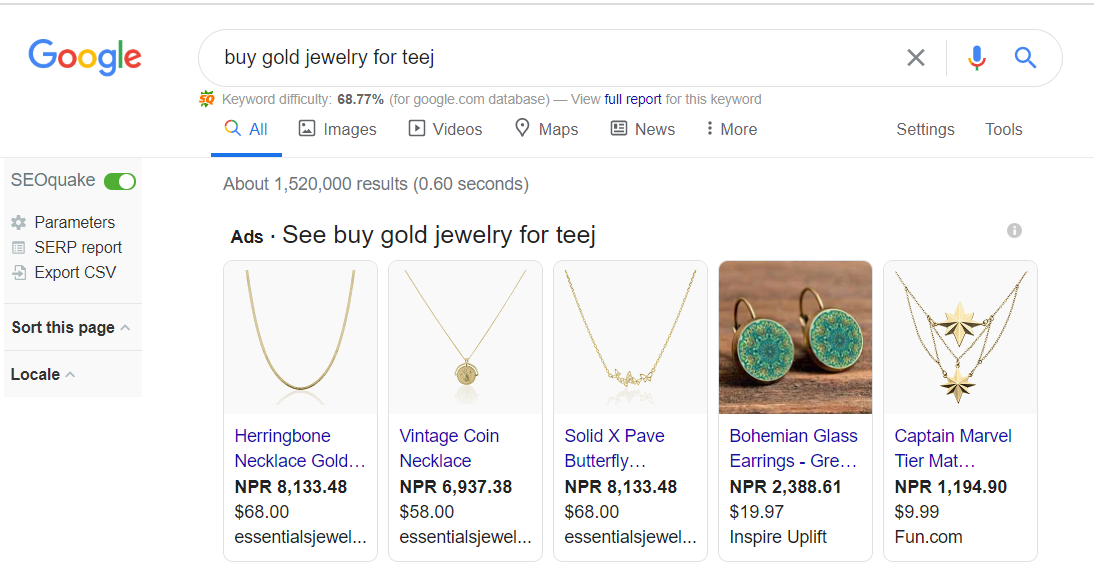Click into the search query field
Viewport: 1094px width, 588px height.
coord(550,58)
